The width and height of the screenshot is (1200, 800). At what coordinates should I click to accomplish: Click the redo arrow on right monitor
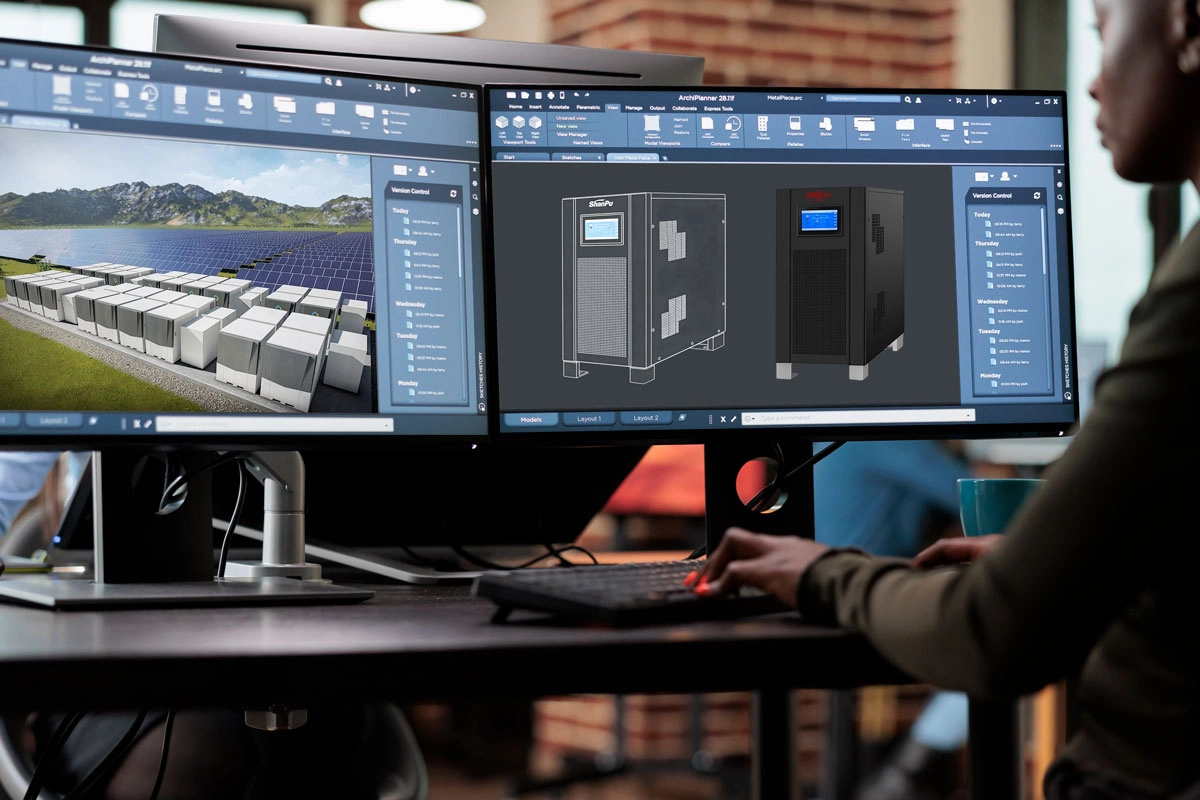[587, 95]
